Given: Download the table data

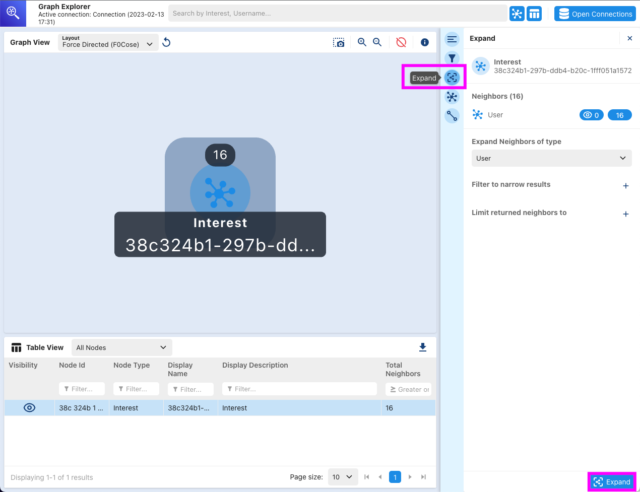Looking at the screenshot, I should coord(422,347).
